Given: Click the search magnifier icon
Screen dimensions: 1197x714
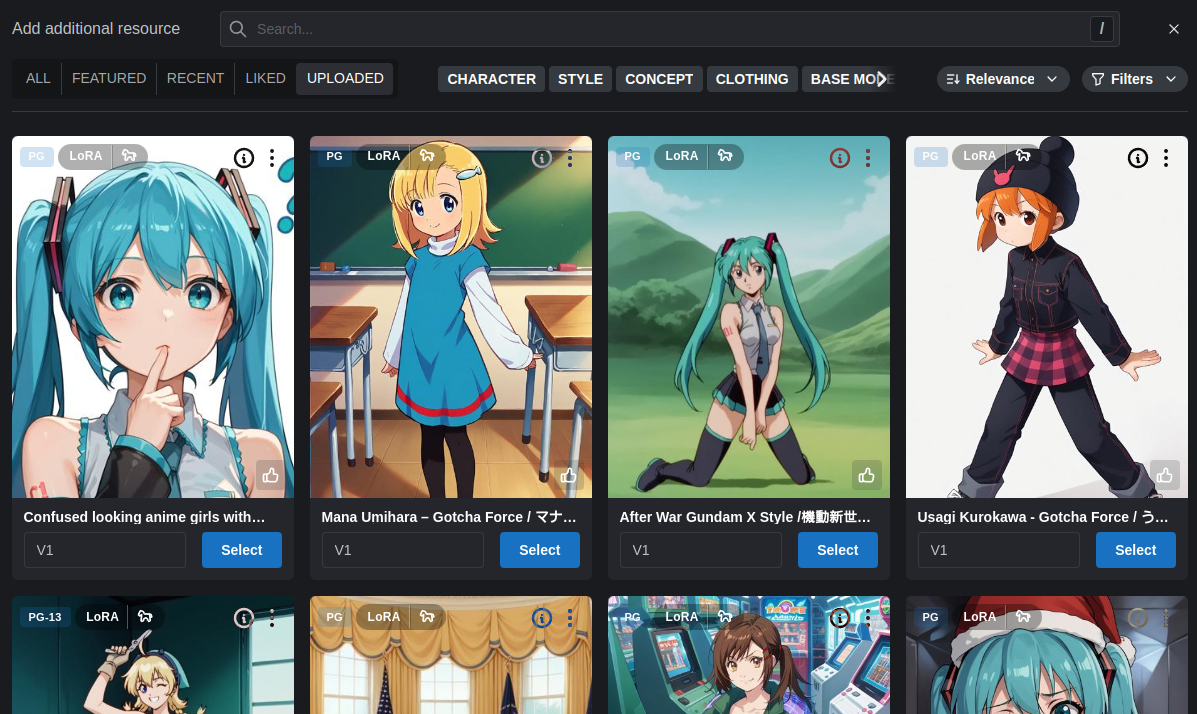Looking at the screenshot, I should pos(238,29).
